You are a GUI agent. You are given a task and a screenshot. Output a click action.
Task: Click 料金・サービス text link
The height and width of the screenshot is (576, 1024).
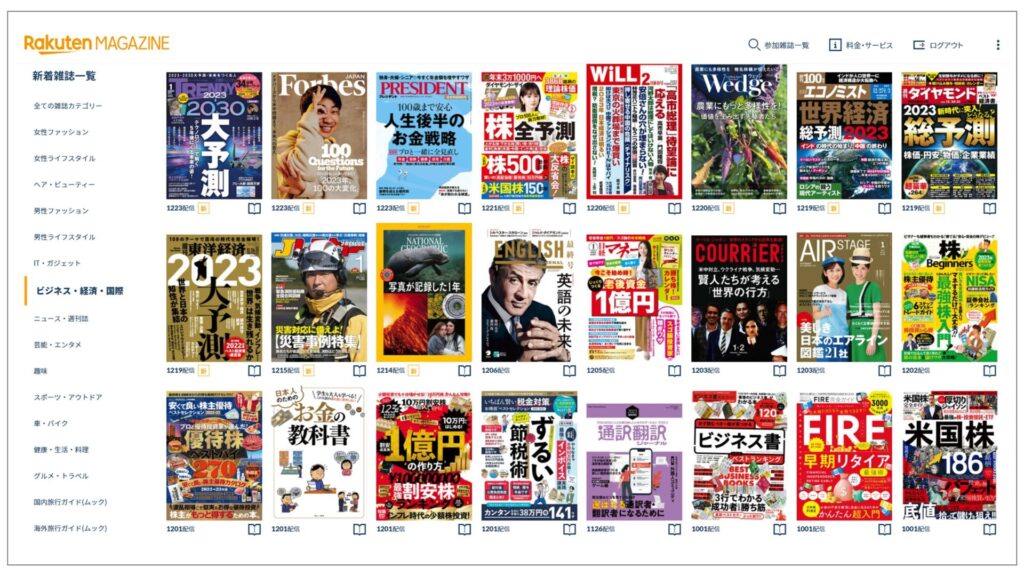click(x=869, y=45)
